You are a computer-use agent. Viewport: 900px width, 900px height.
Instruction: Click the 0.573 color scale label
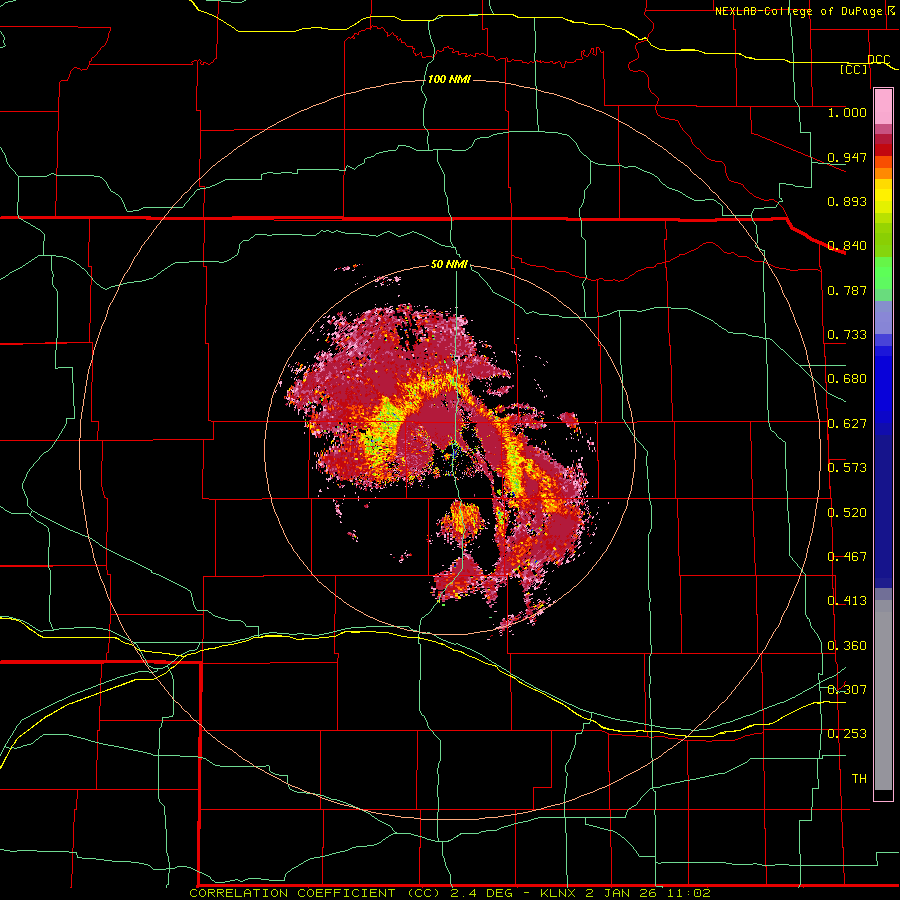847,468
